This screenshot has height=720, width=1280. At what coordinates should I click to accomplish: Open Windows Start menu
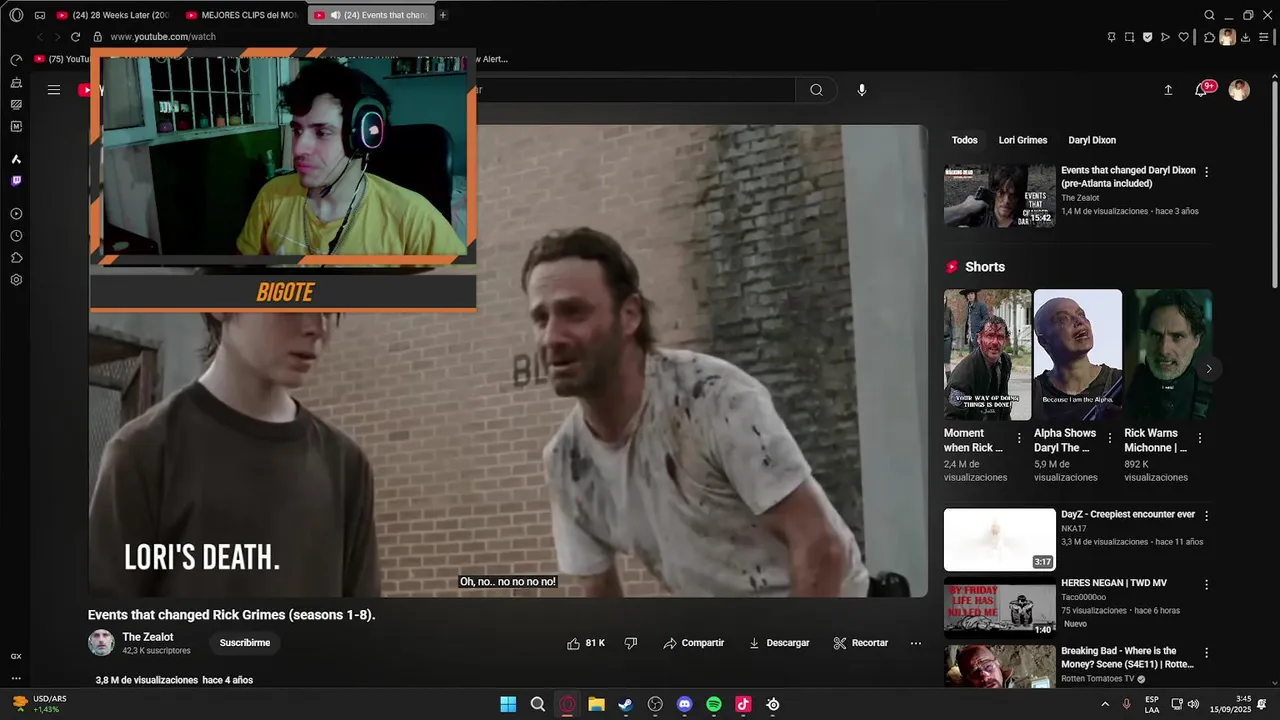click(508, 704)
